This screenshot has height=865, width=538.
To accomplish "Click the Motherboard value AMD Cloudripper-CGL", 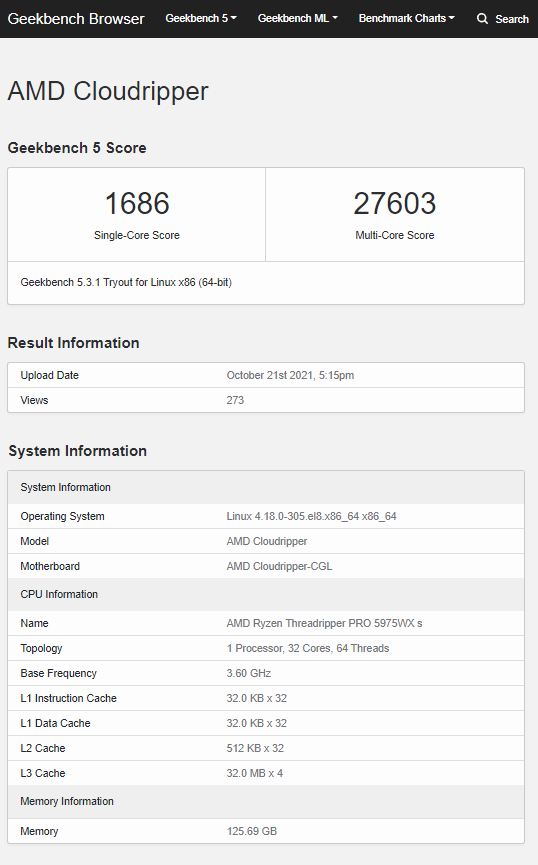I will coord(279,566).
